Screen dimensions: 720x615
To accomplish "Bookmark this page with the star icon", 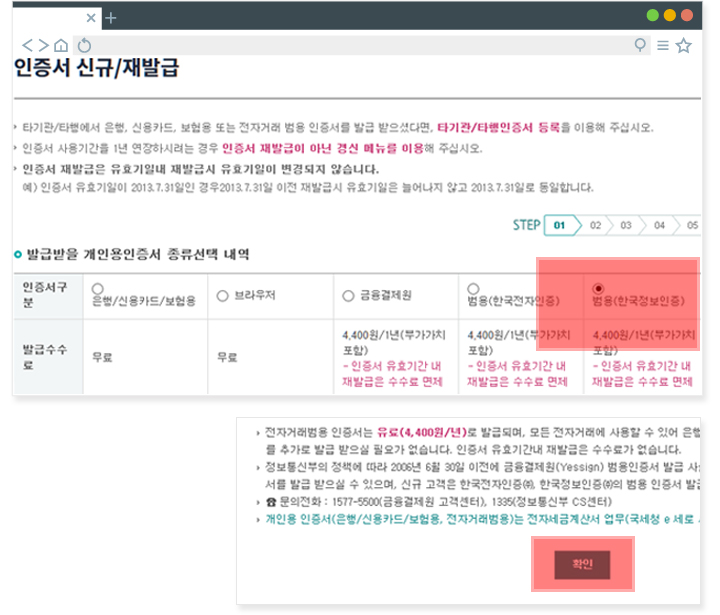I will pos(684,45).
